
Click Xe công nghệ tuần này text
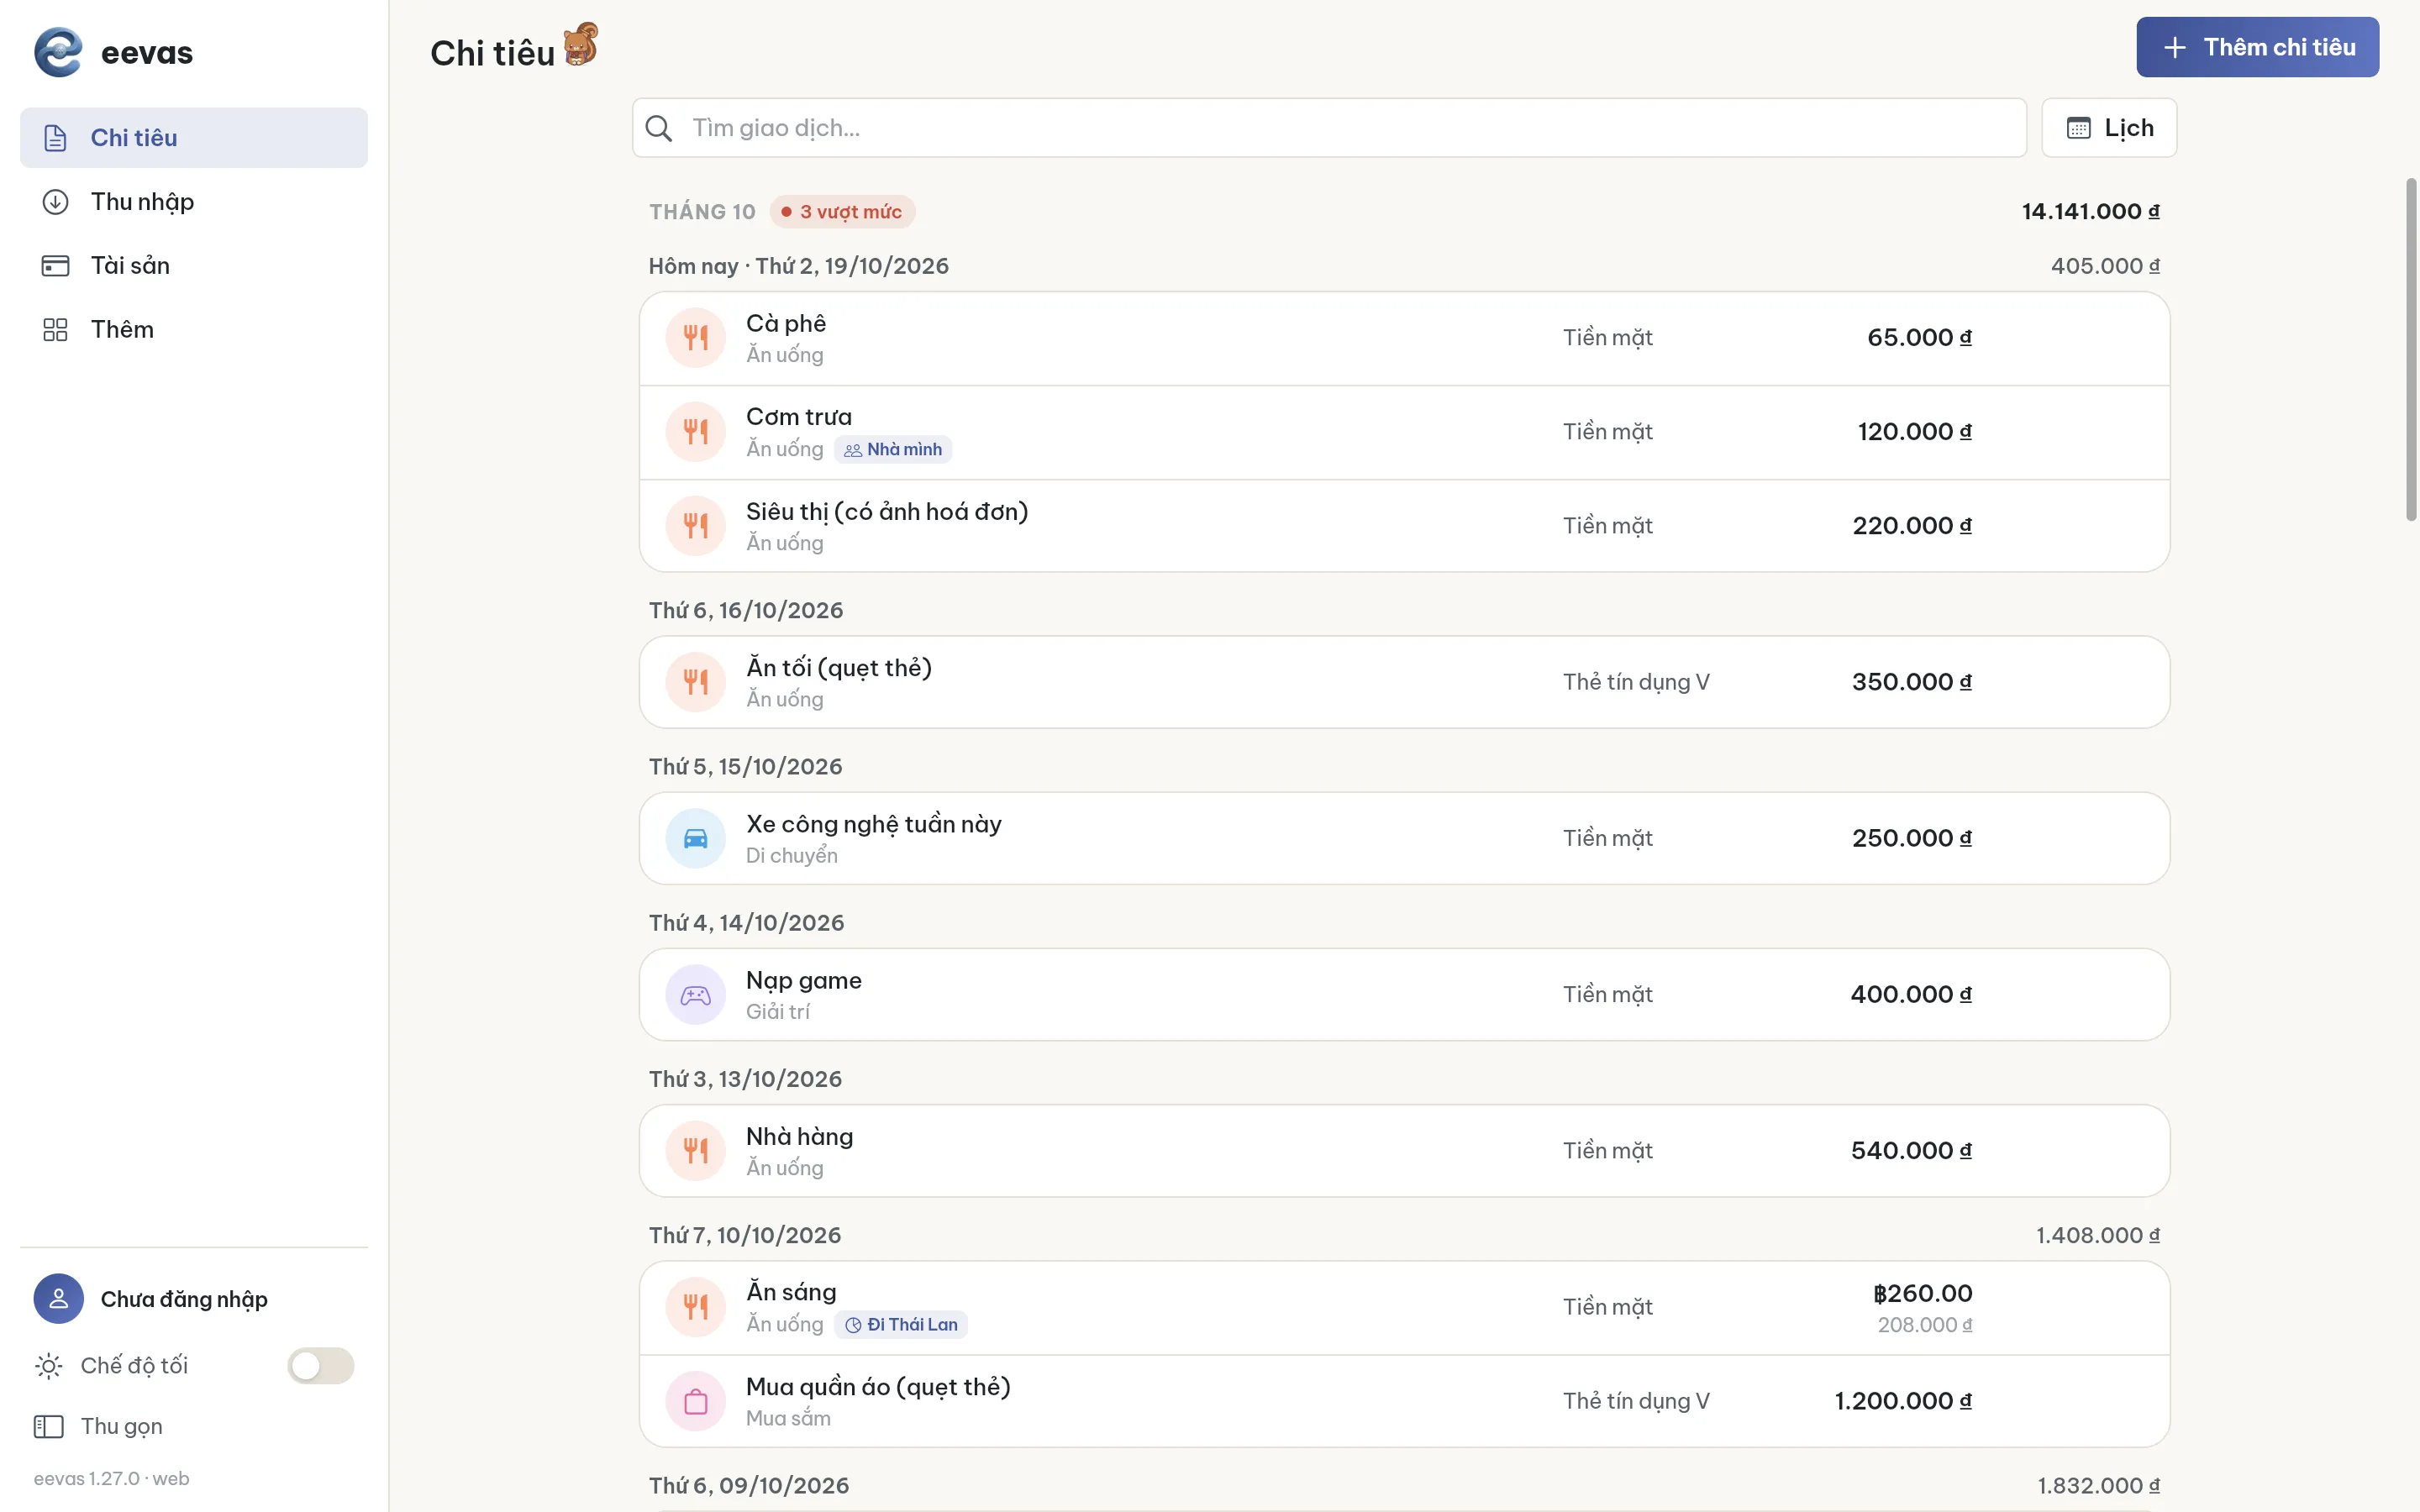pos(874,824)
